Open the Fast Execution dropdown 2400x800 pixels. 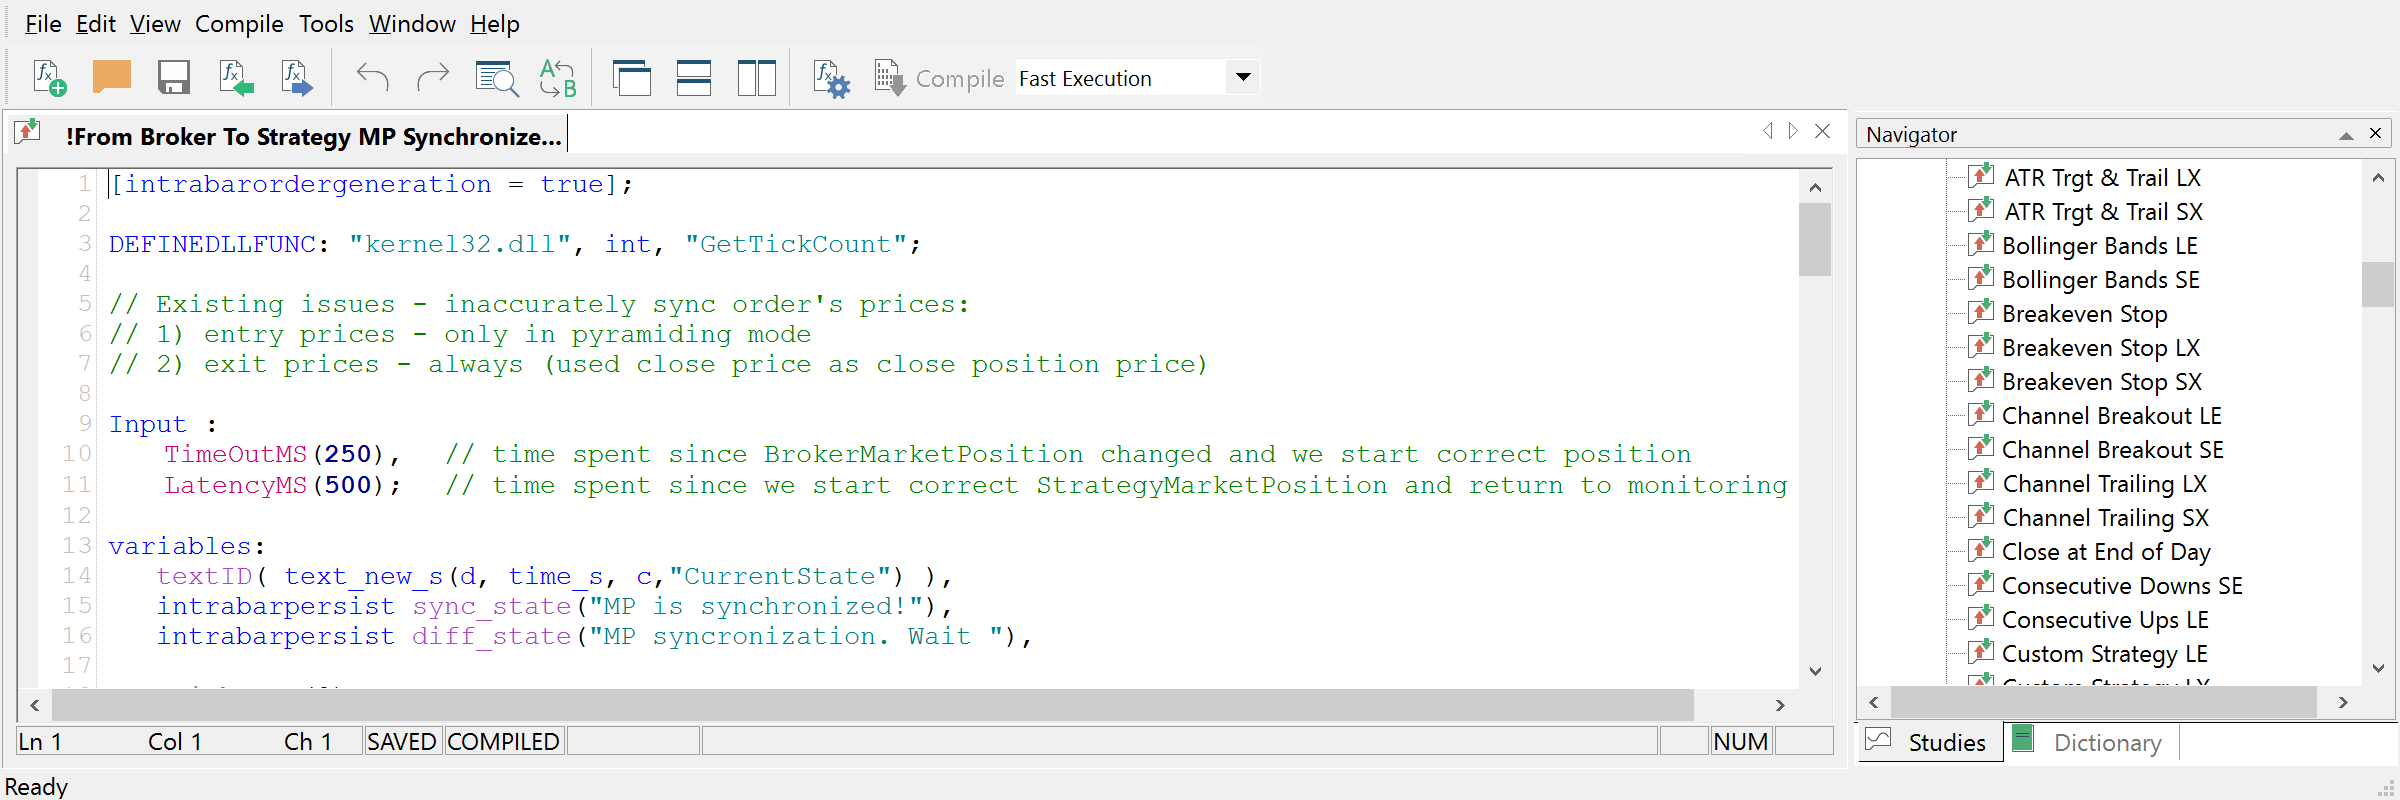pyautogui.click(x=1243, y=77)
